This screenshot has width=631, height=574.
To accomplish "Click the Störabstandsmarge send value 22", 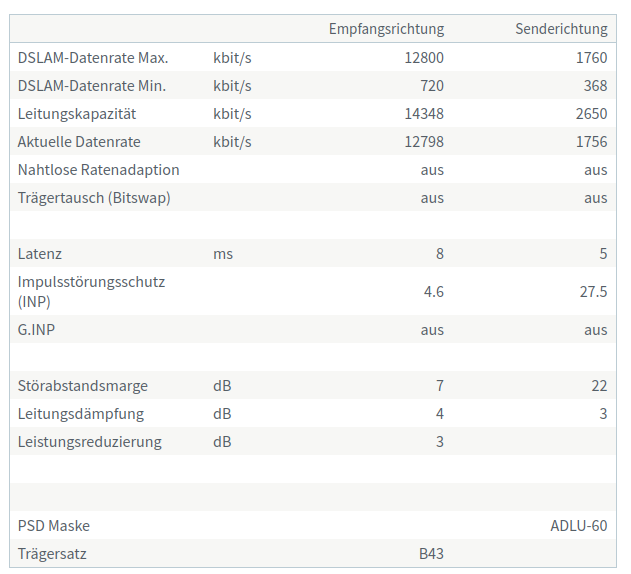I will coord(599,386).
